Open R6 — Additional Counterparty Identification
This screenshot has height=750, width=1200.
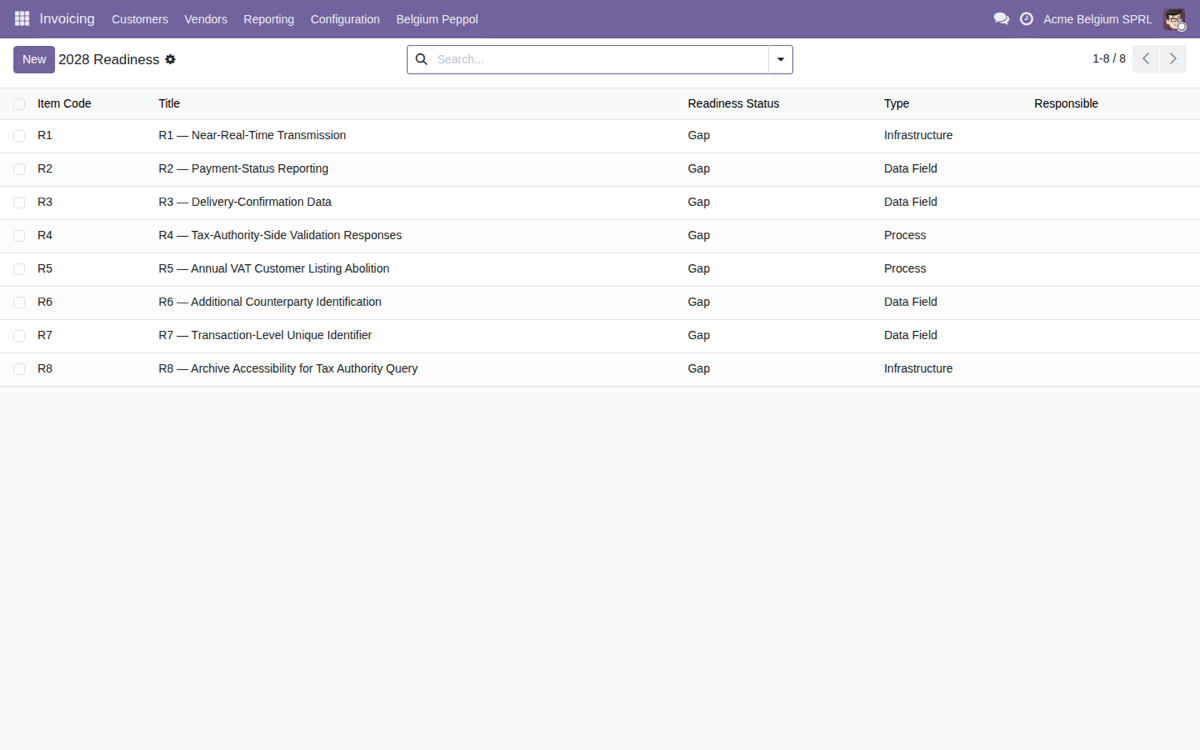click(x=270, y=302)
